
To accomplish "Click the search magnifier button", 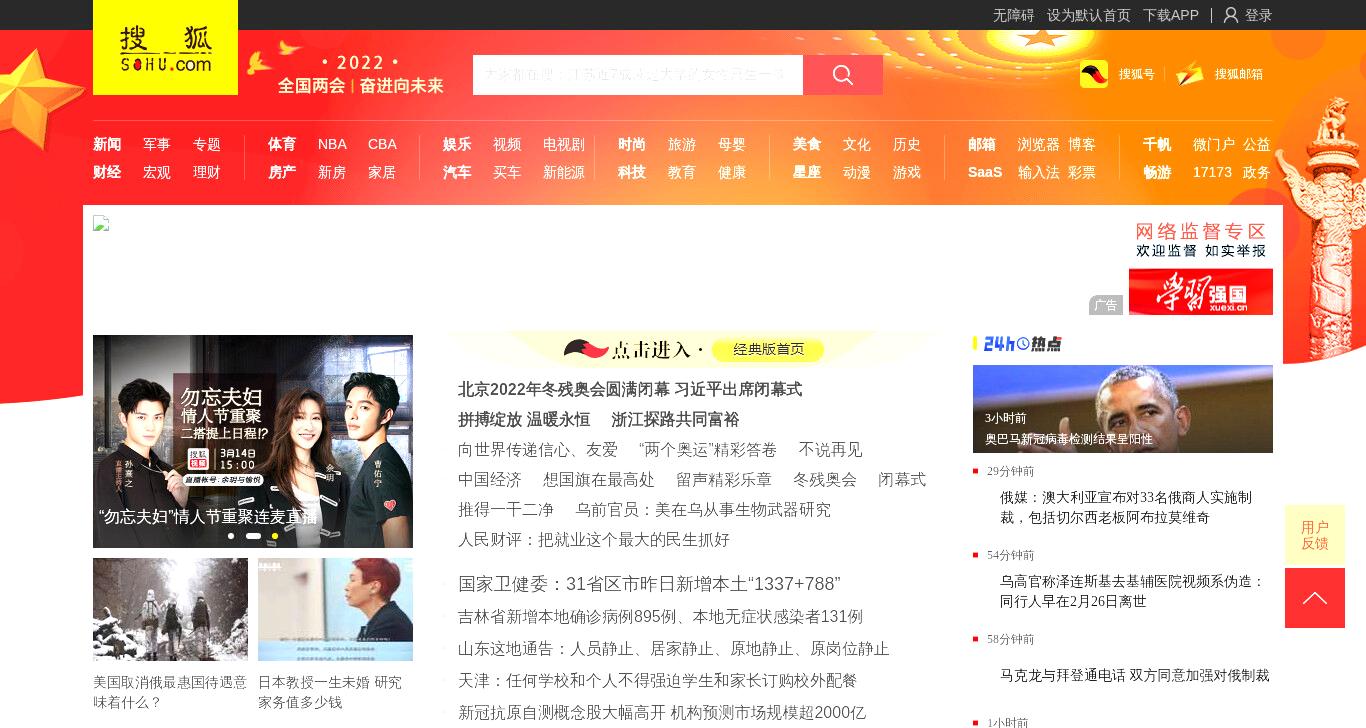I will click(x=843, y=75).
